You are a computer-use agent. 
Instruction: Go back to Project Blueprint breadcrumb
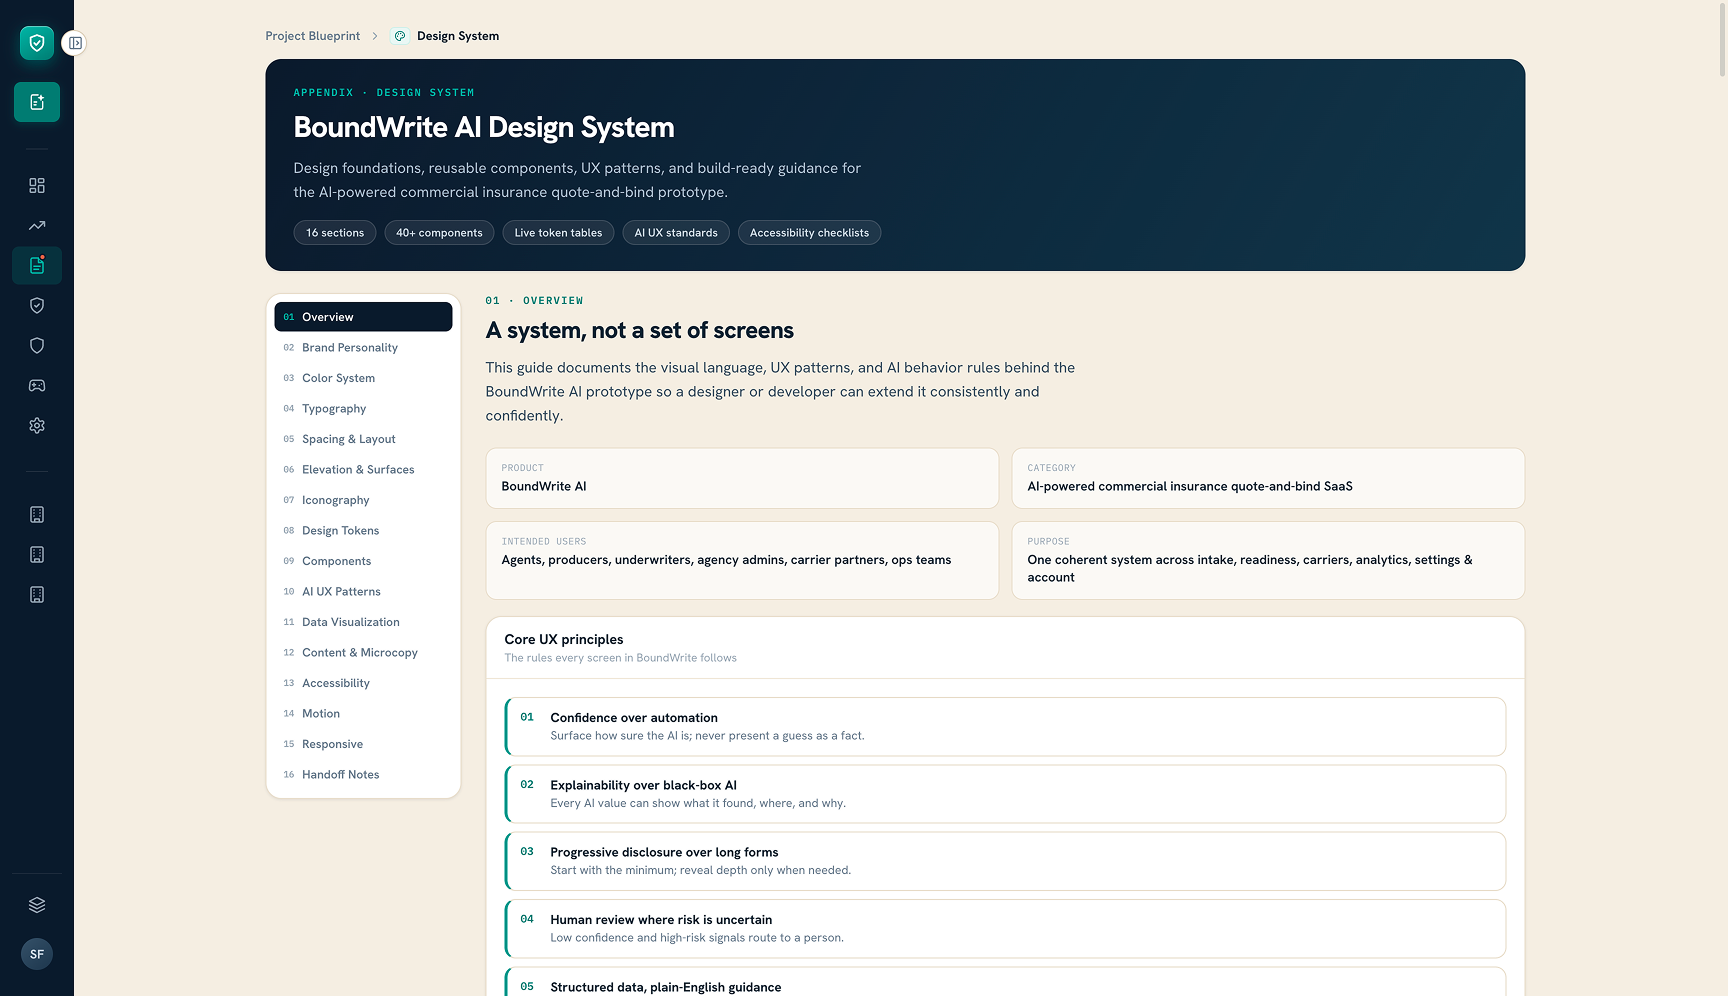312,36
